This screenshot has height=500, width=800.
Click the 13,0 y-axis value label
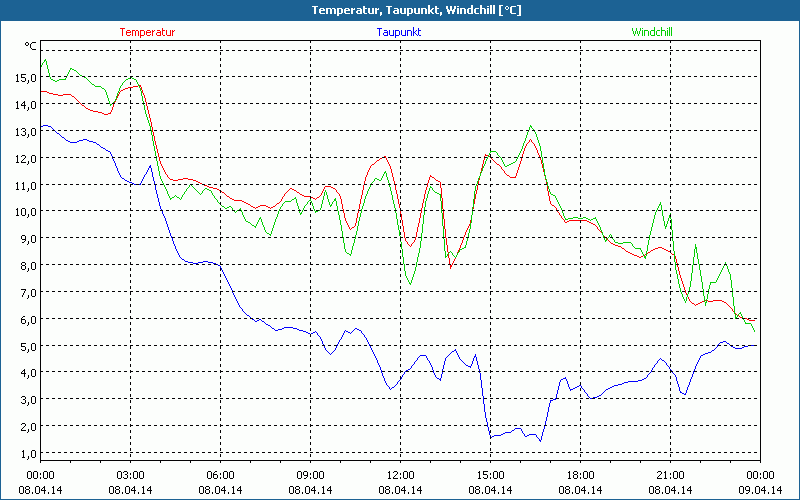pyautogui.click(x=25, y=131)
